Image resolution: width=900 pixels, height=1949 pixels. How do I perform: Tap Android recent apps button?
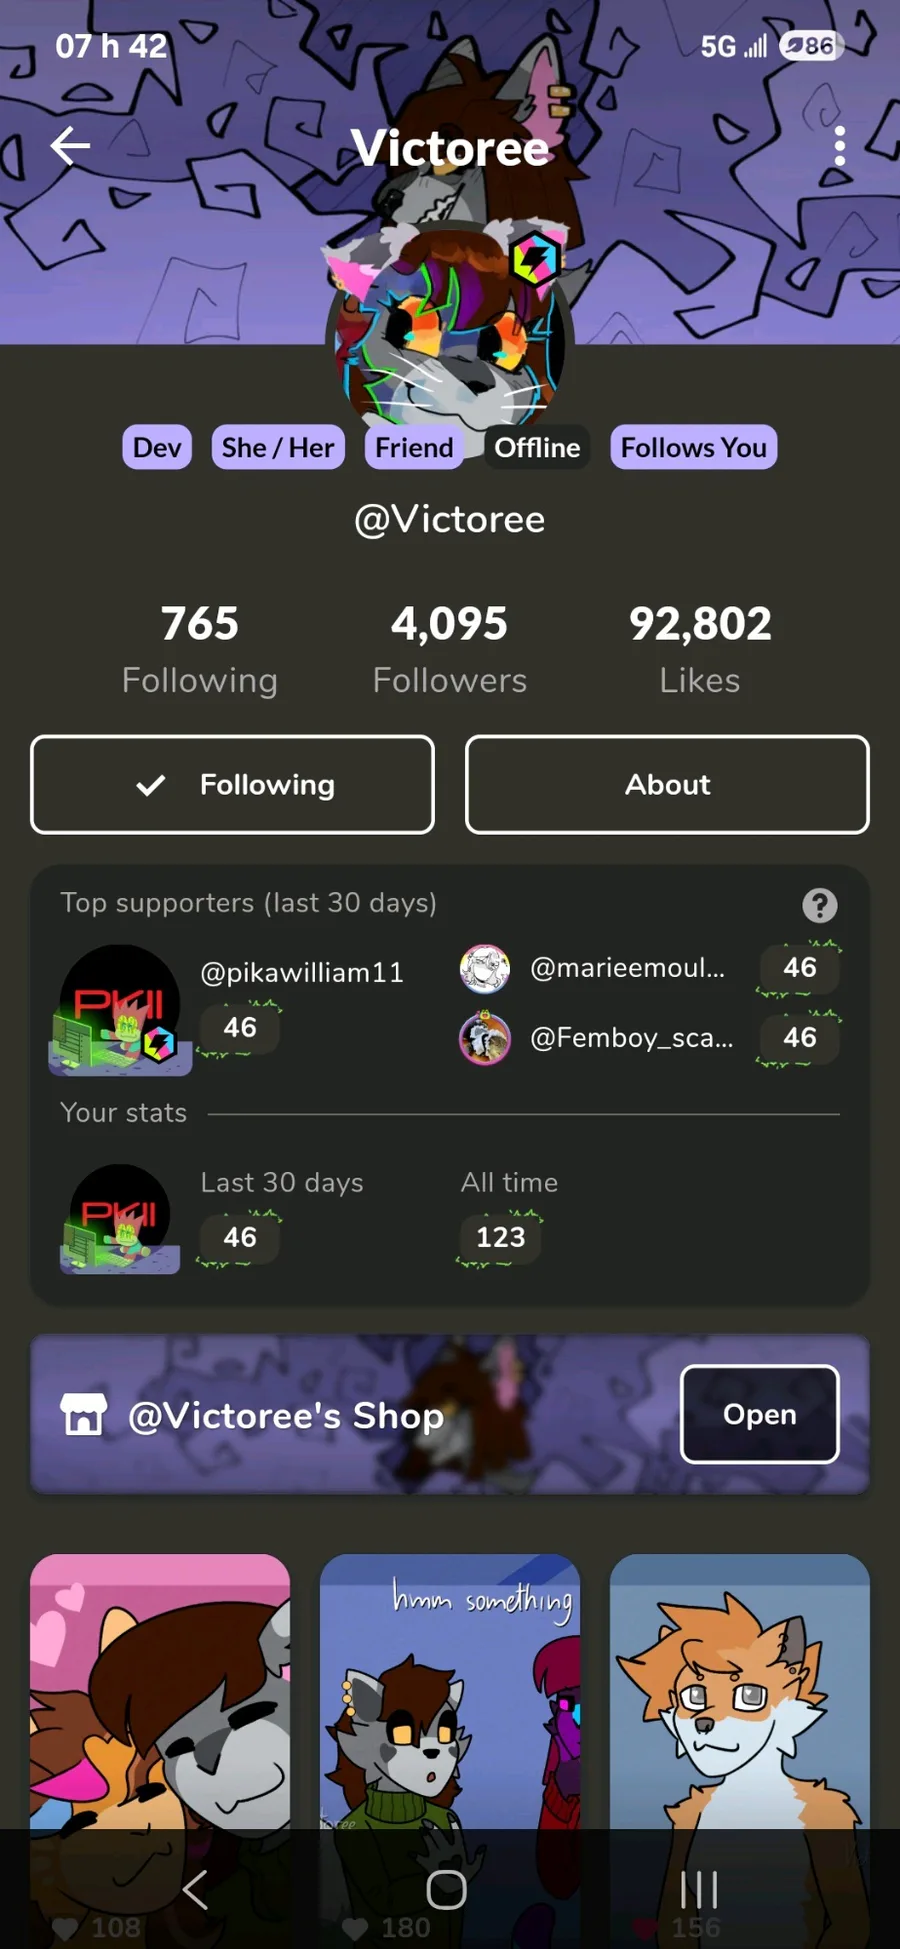pyautogui.click(x=699, y=1890)
